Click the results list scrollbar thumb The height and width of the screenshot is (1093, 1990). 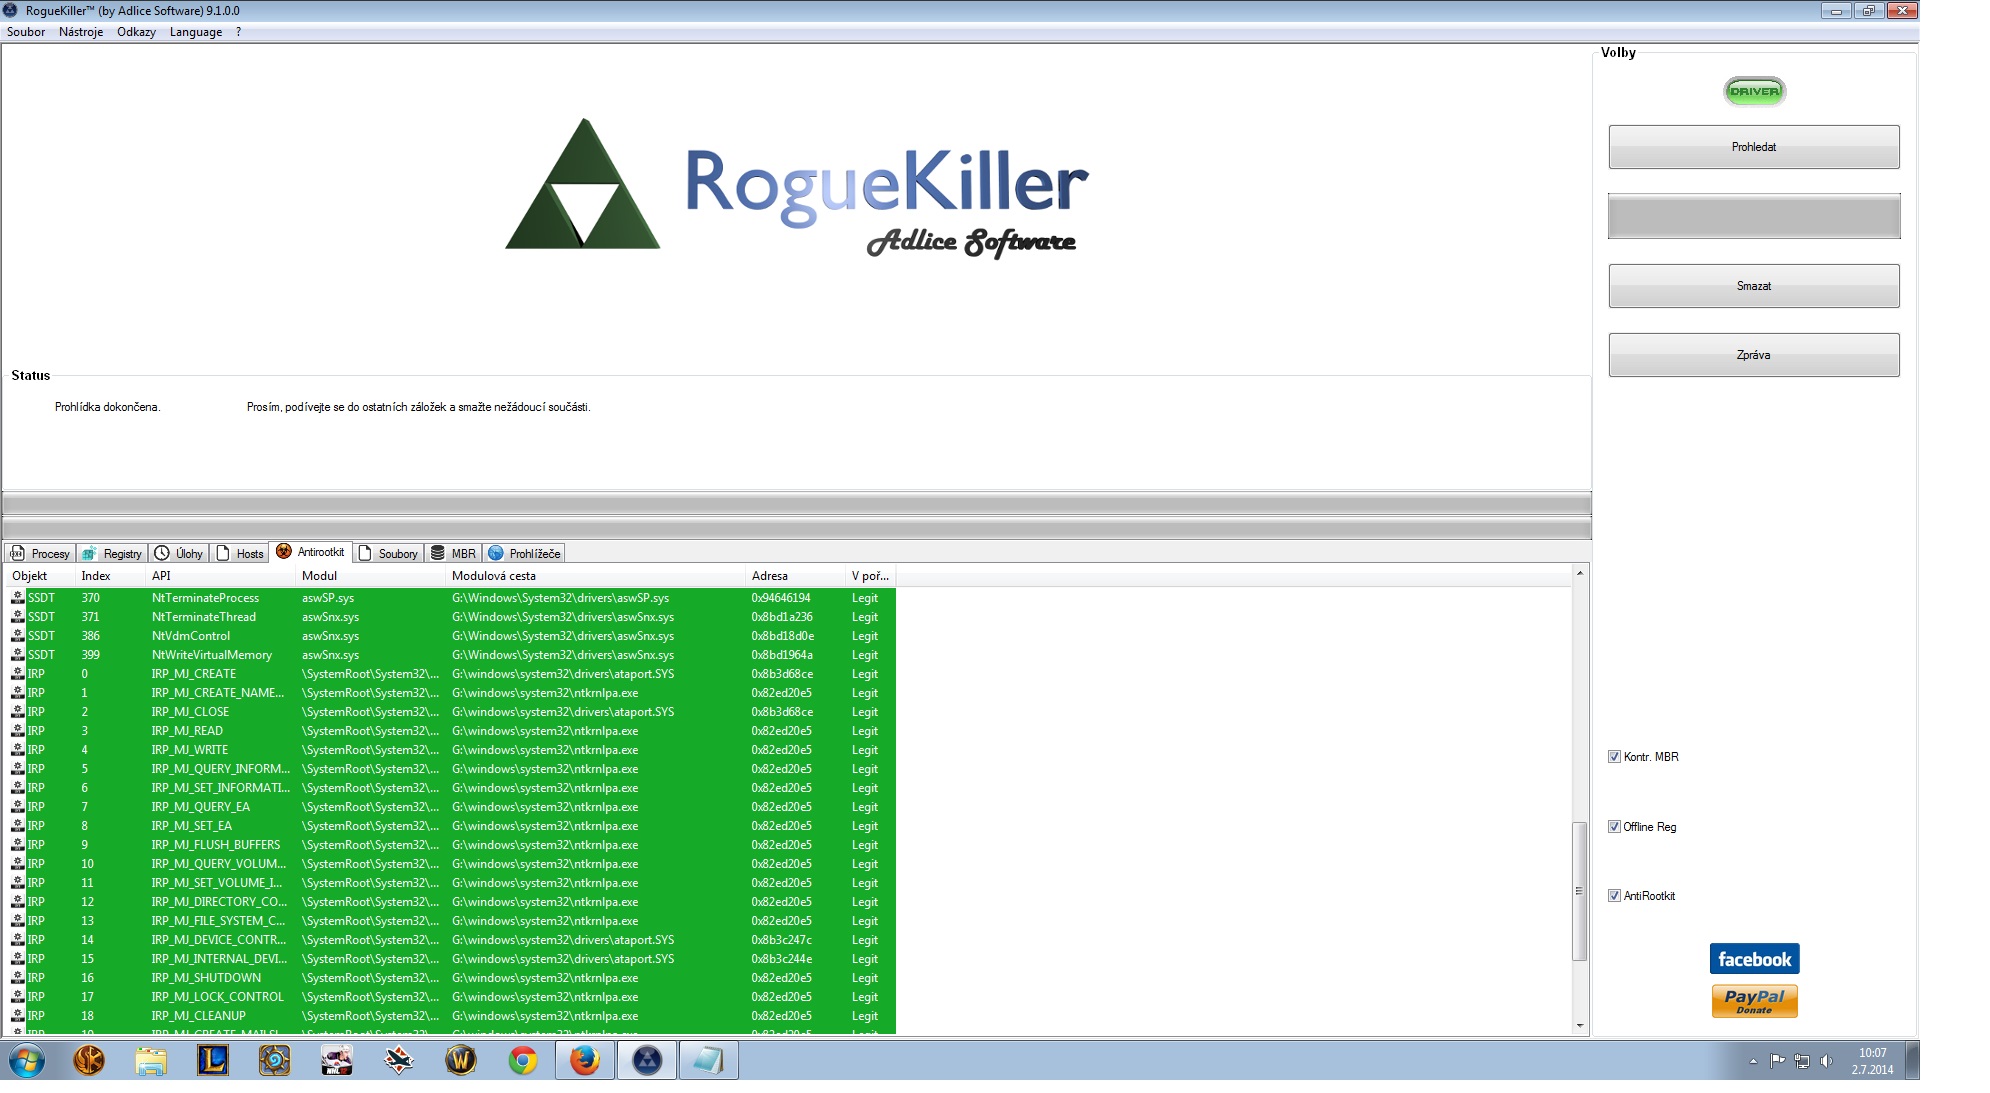(1580, 891)
